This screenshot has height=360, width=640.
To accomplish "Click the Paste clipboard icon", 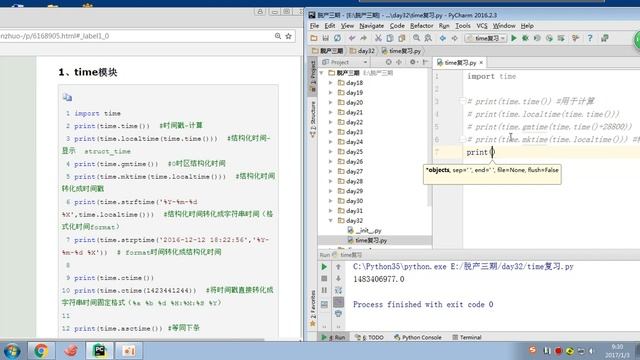I will [x=402, y=38].
